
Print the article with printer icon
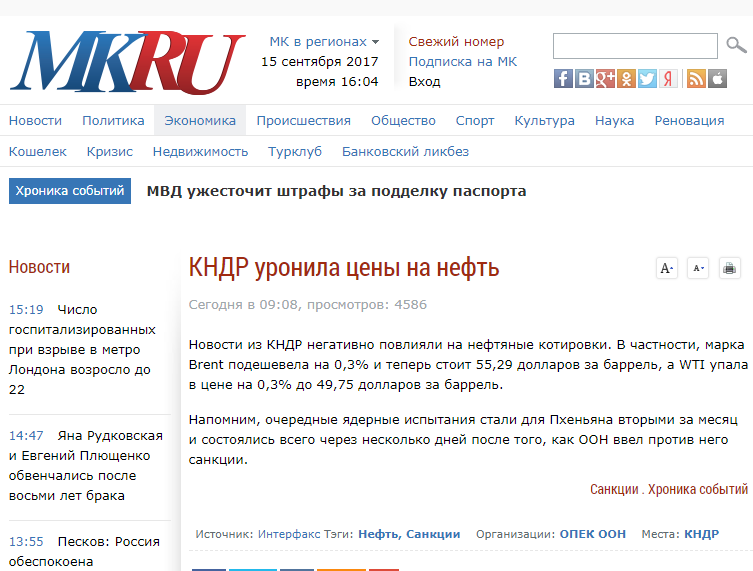pyautogui.click(x=729, y=268)
